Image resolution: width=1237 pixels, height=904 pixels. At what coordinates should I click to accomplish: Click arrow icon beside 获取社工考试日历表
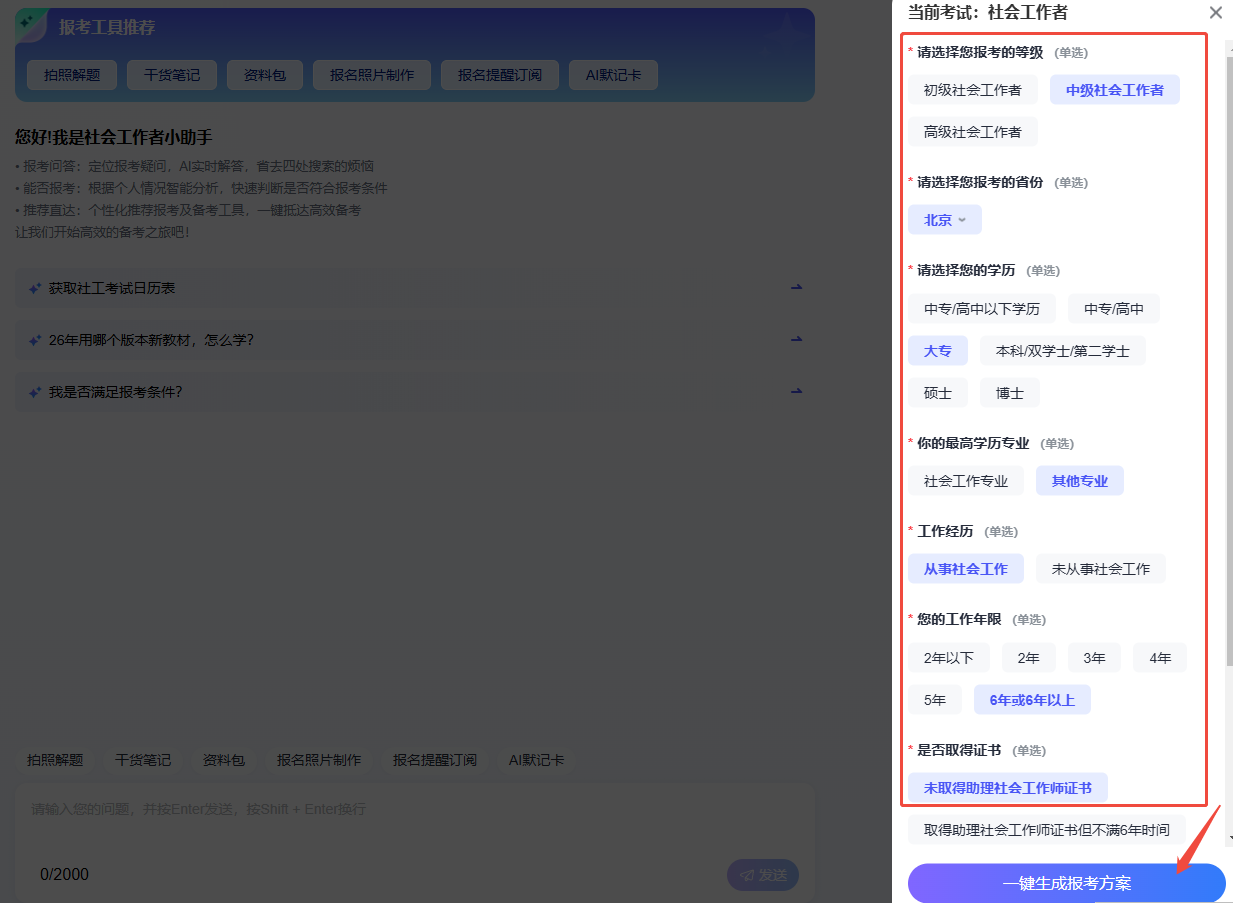click(x=797, y=288)
